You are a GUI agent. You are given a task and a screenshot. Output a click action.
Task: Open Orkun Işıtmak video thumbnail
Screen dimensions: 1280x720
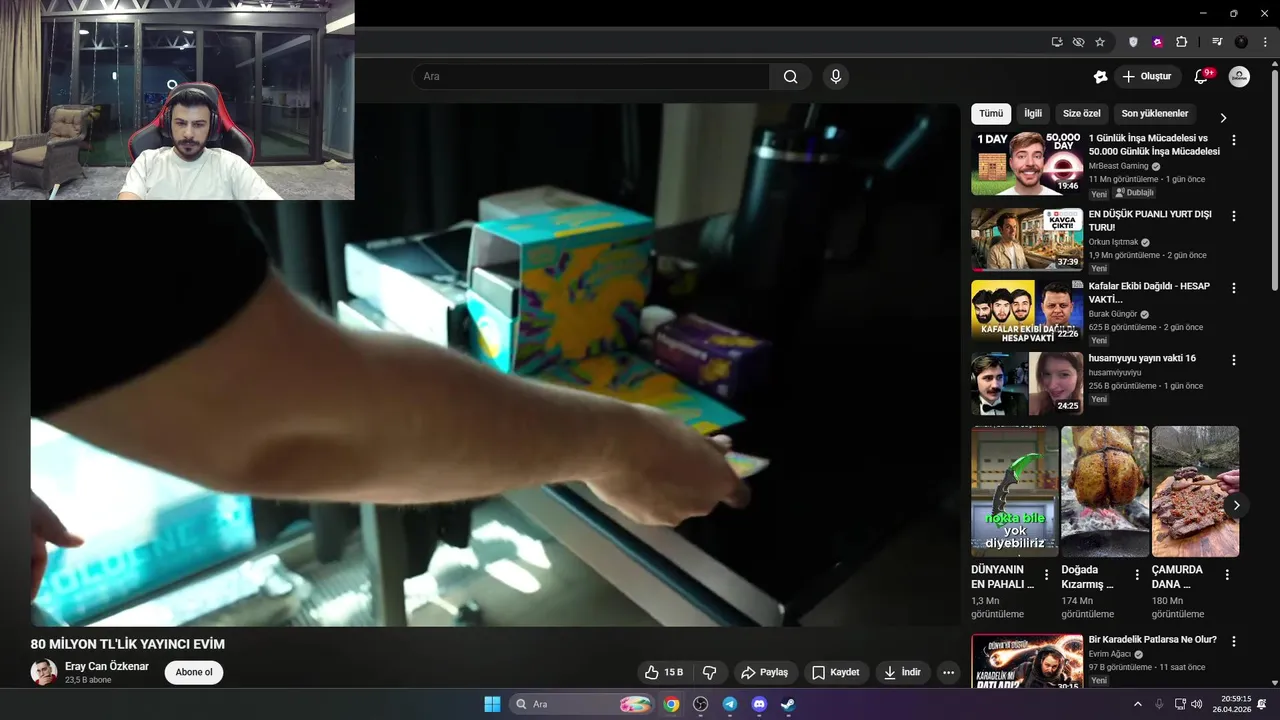(x=1027, y=239)
